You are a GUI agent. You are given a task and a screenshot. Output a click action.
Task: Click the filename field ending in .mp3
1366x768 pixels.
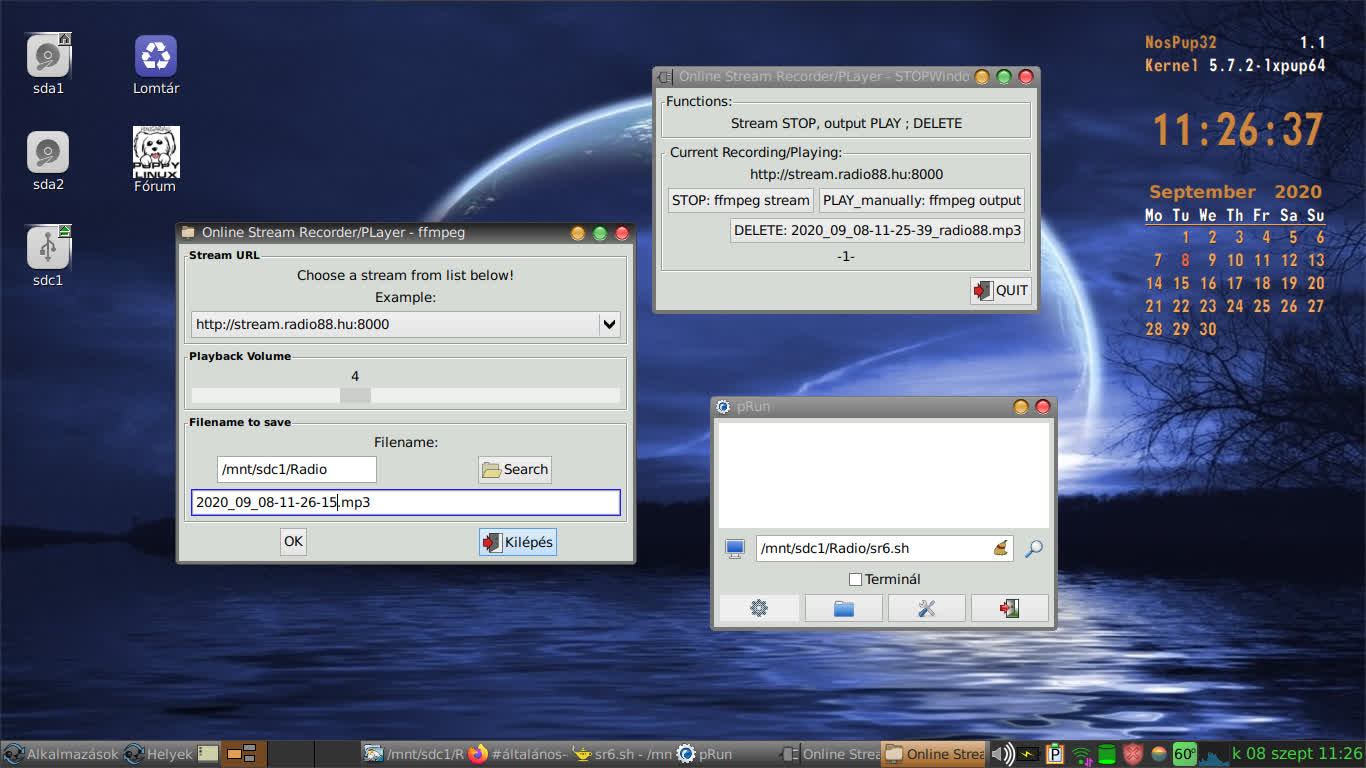(x=406, y=502)
